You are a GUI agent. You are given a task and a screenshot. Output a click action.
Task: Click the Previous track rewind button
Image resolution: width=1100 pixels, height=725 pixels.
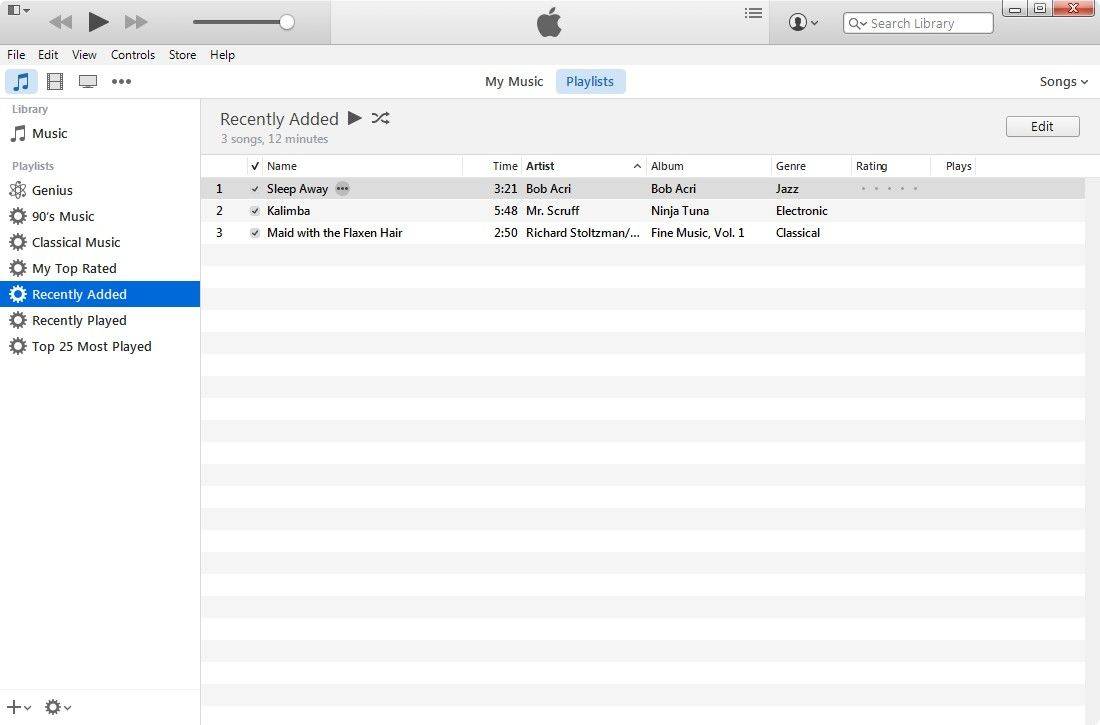coord(61,22)
